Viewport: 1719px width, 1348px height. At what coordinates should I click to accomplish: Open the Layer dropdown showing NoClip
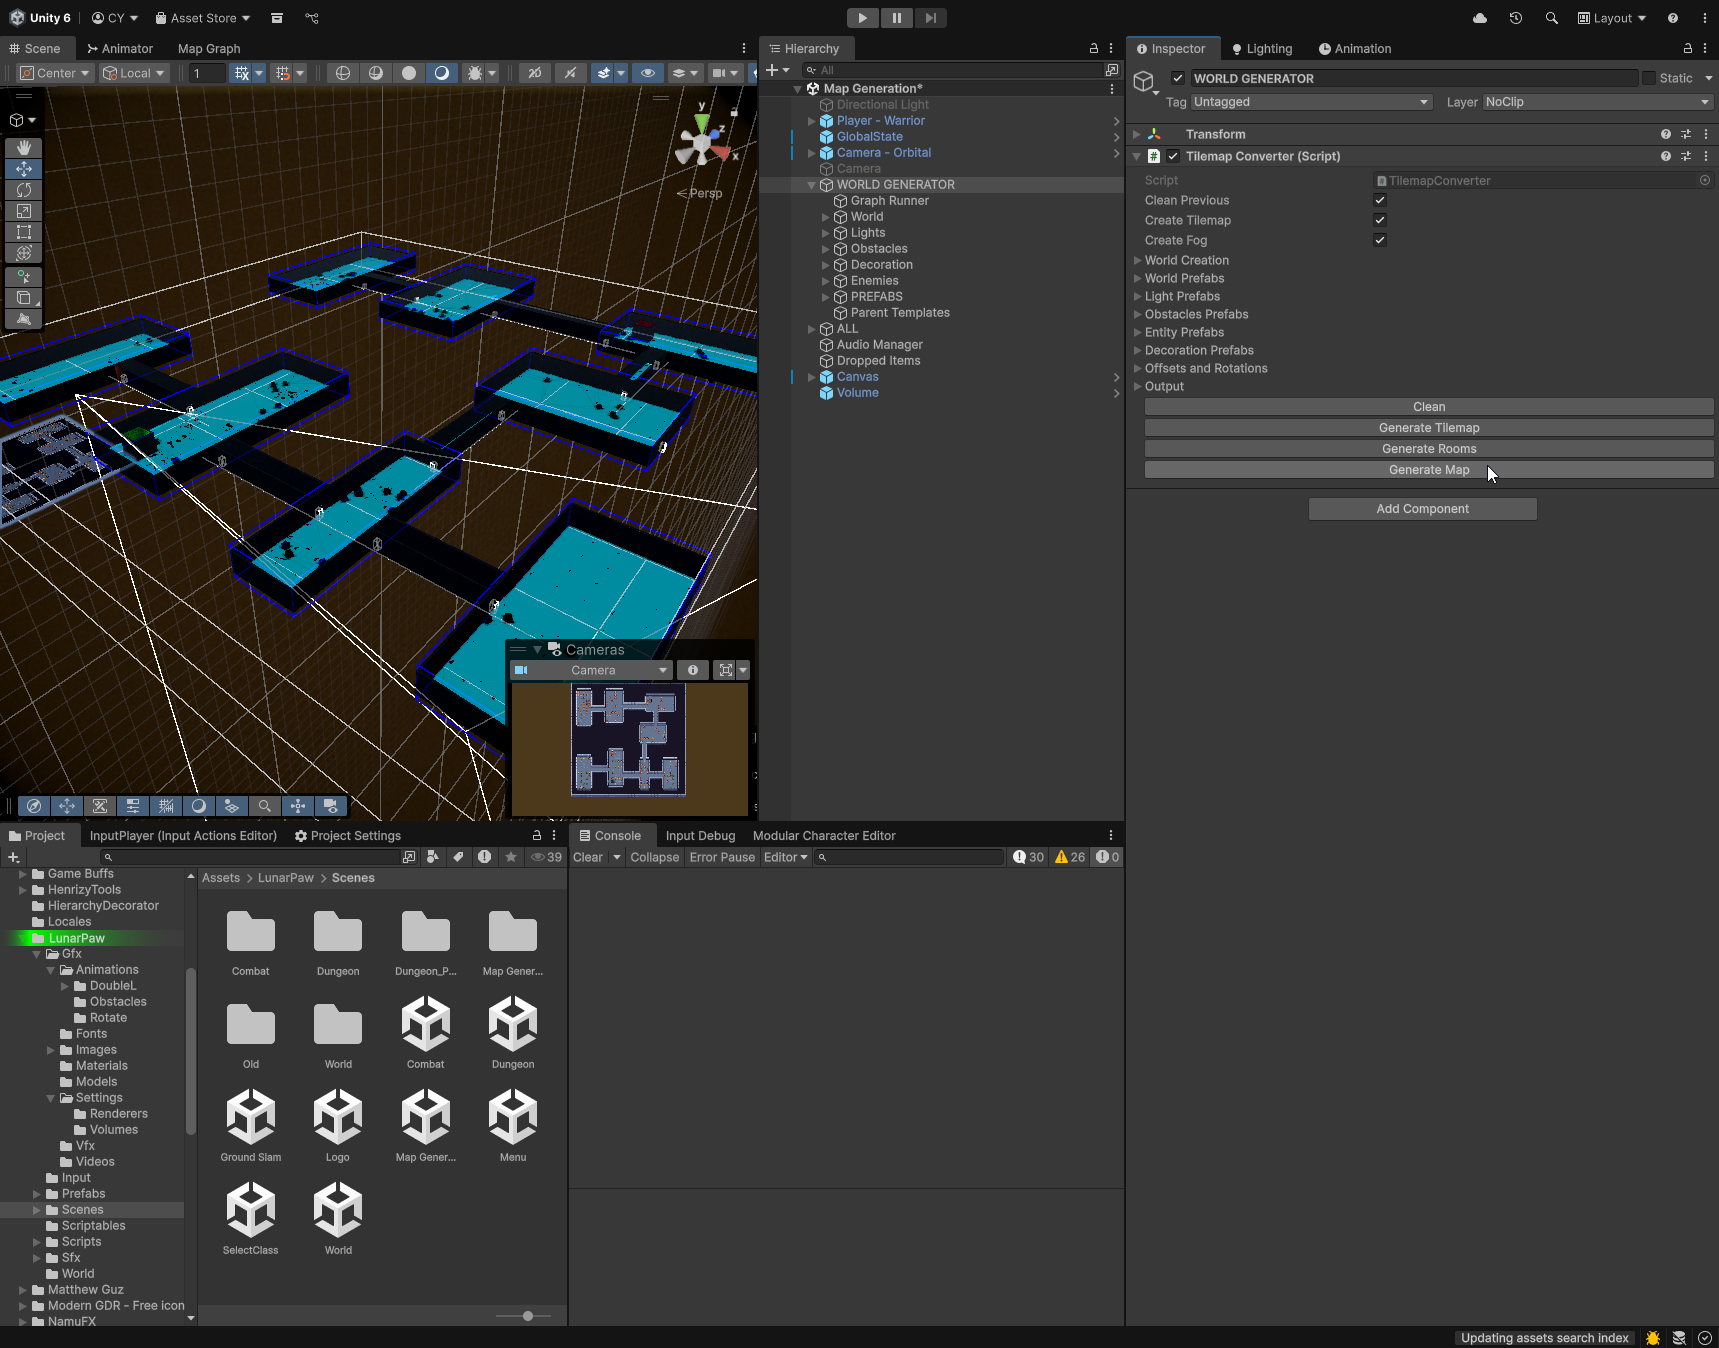[1597, 102]
